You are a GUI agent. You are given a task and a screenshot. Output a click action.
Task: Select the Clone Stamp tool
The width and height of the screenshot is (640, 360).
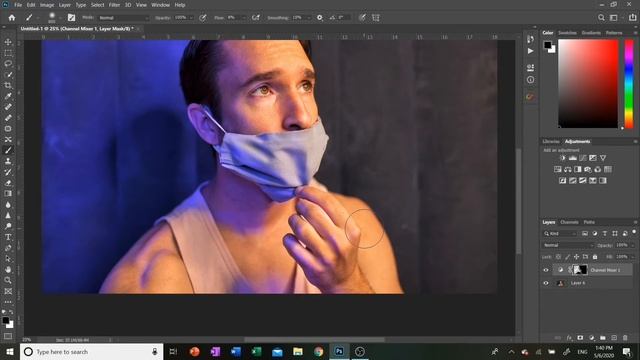(8, 161)
